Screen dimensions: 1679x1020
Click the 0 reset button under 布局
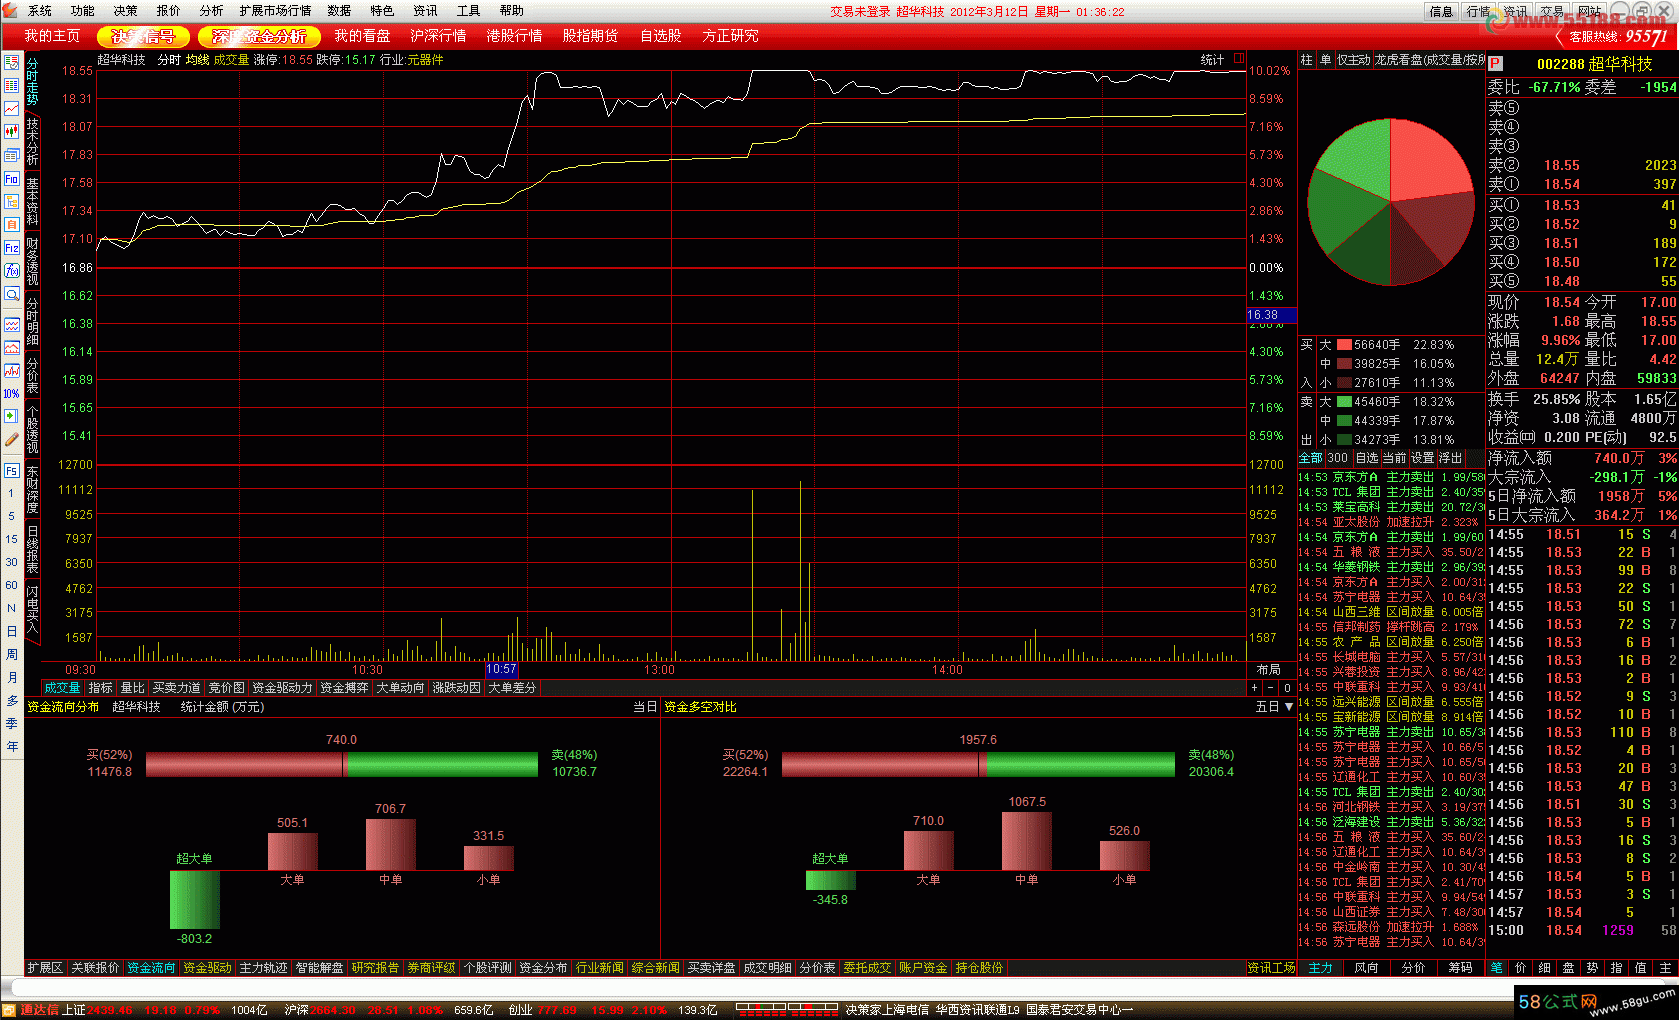click(1287, 688)
